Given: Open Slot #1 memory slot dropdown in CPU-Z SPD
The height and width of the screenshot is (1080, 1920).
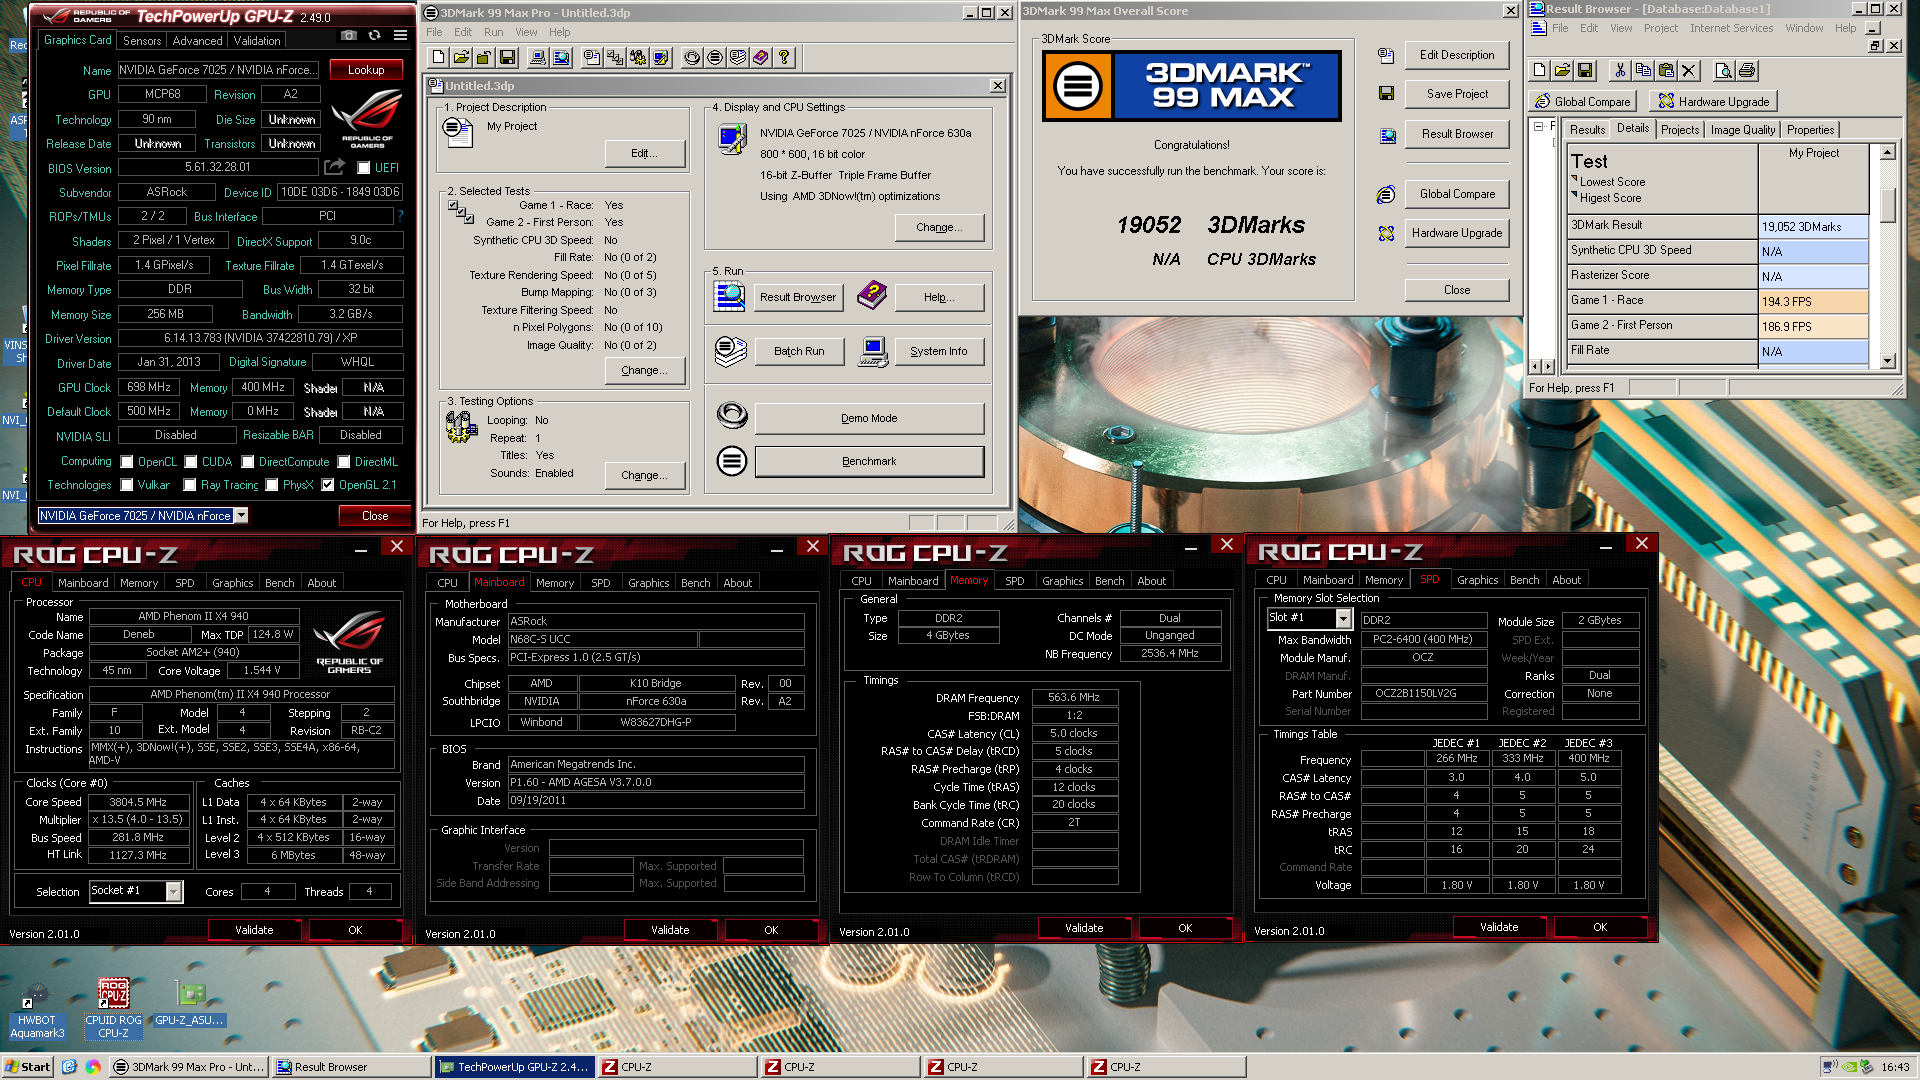Looking at the screenshot, I should coord(1343,618).
